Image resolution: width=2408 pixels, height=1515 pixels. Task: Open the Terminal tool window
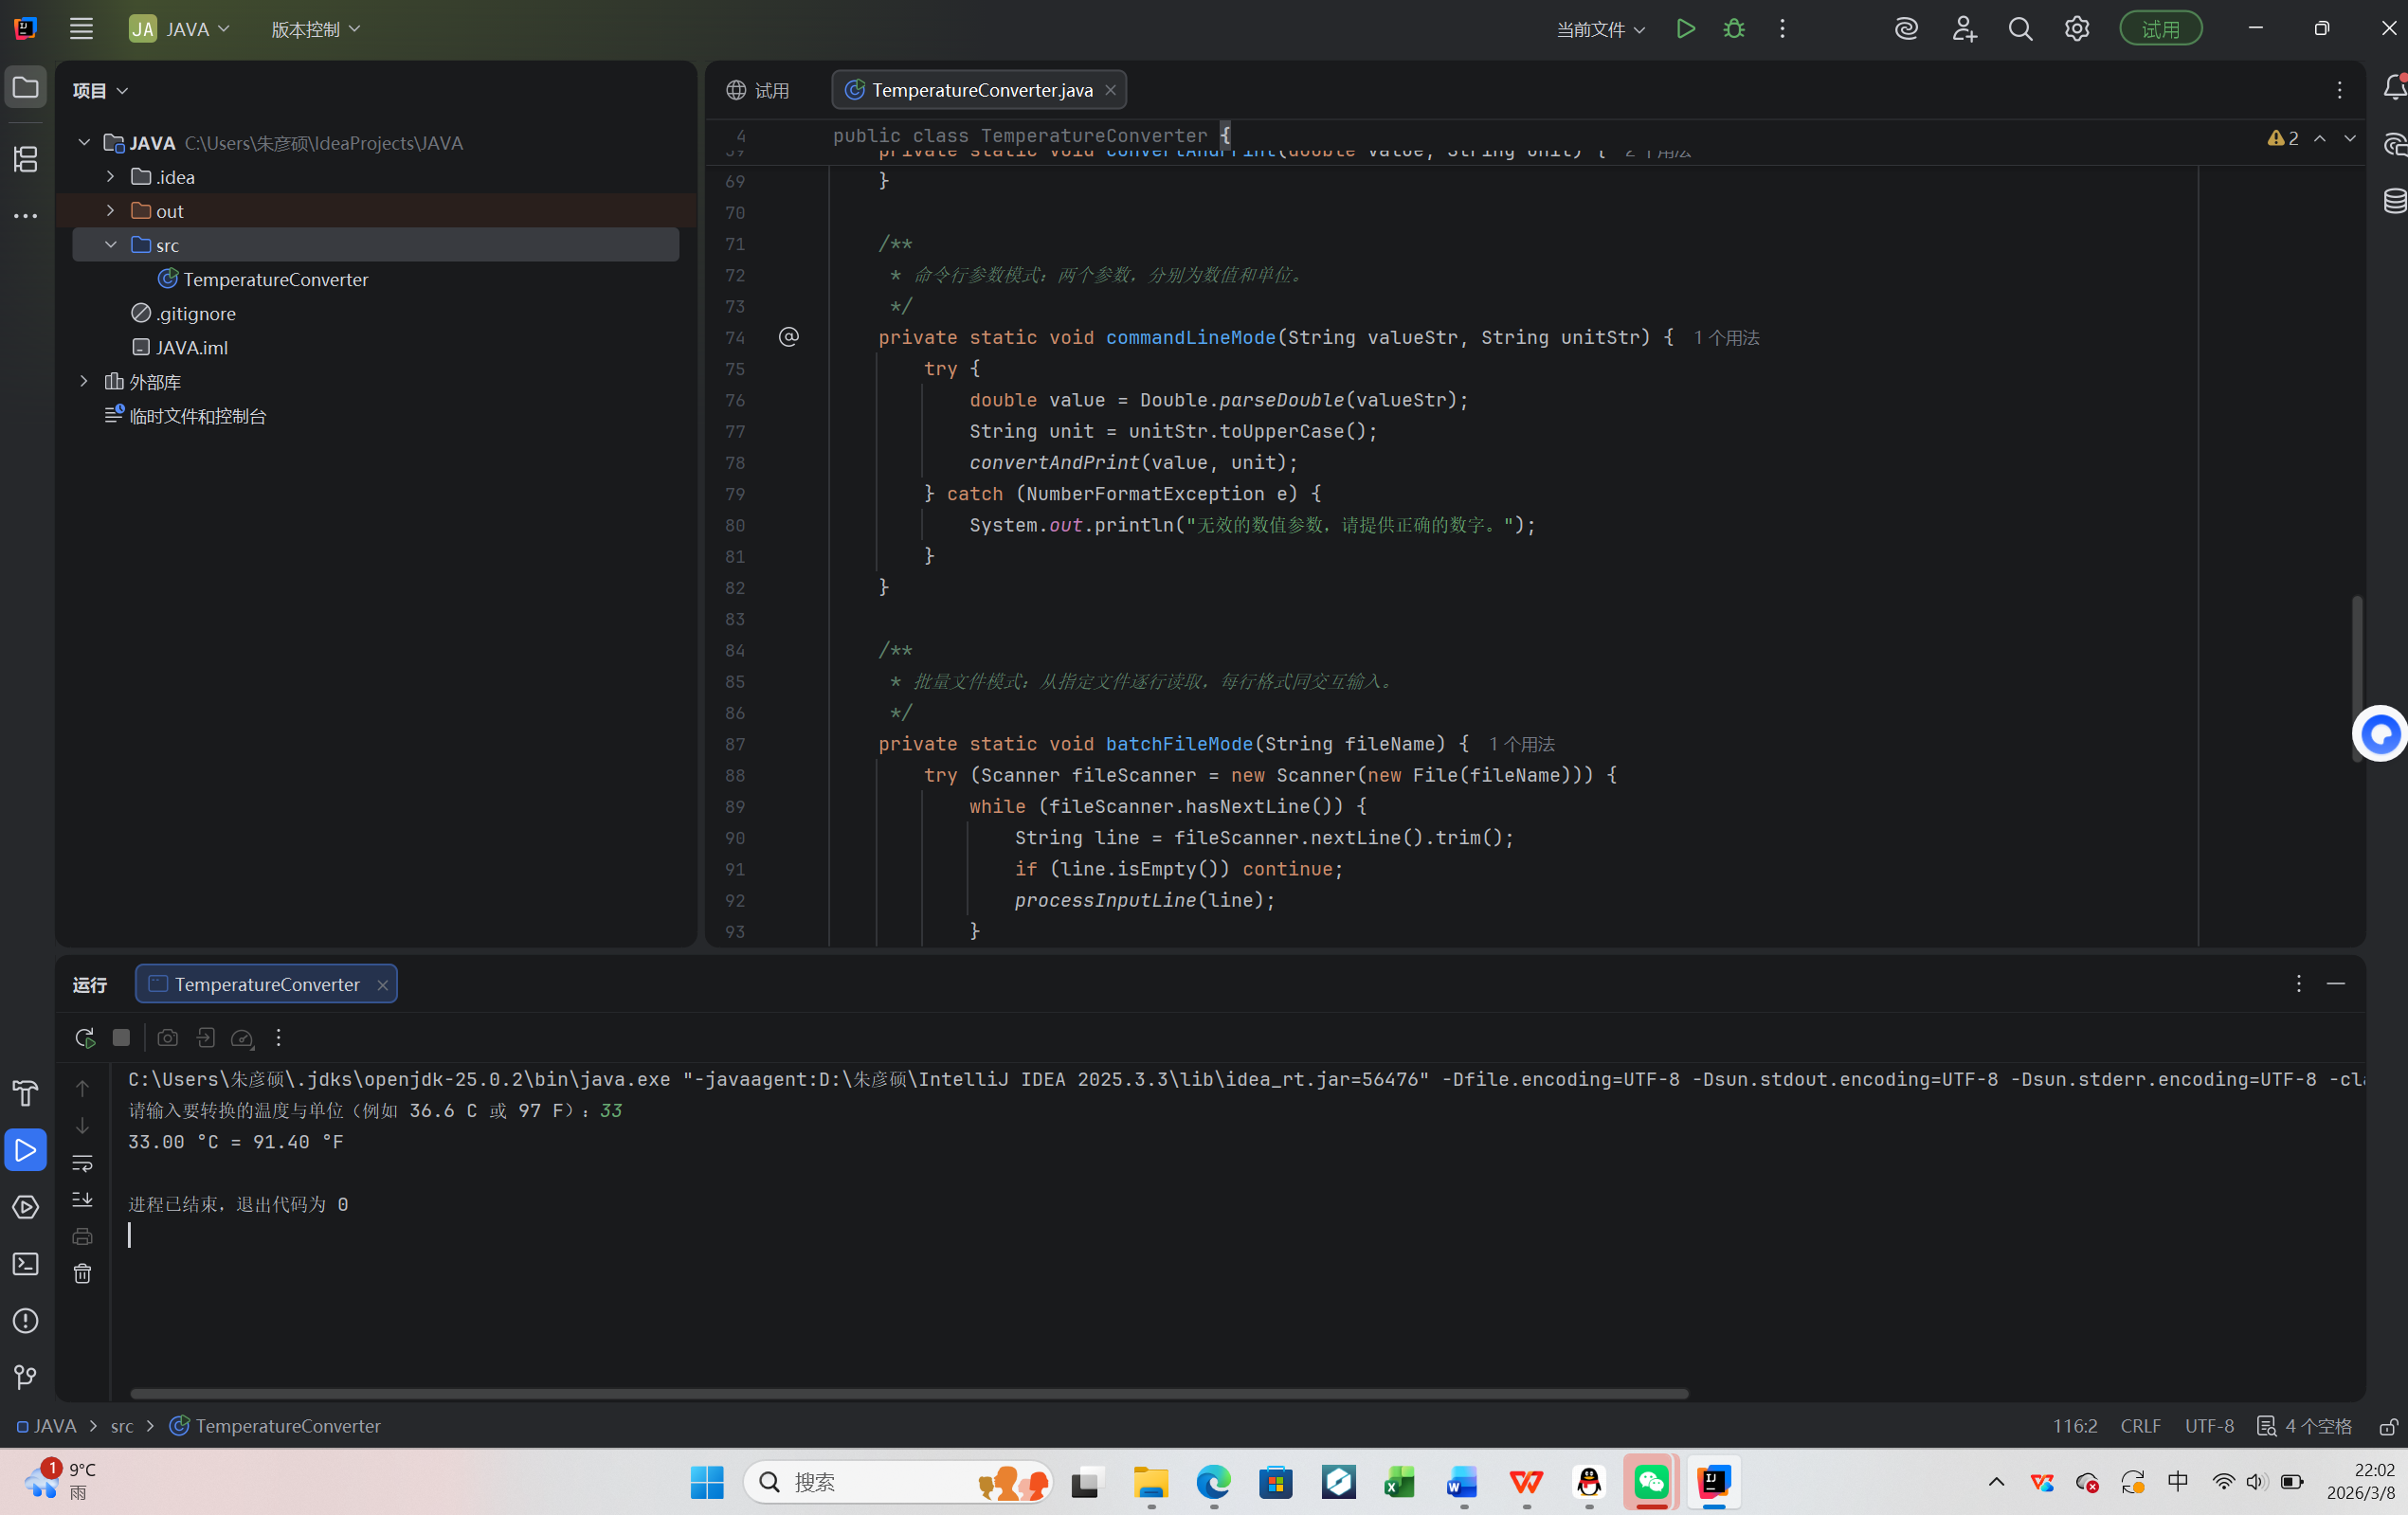coord(26,1264)
